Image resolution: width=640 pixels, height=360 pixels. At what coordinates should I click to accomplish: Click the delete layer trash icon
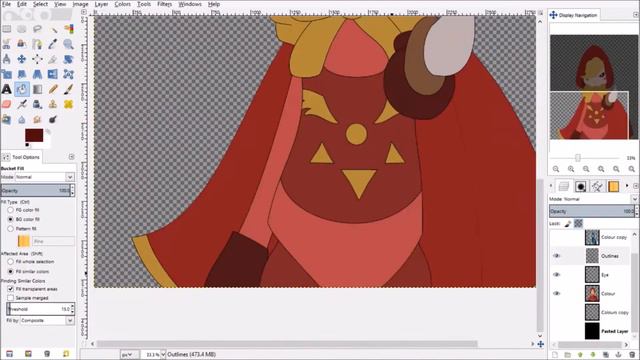(x=632, y=355)
